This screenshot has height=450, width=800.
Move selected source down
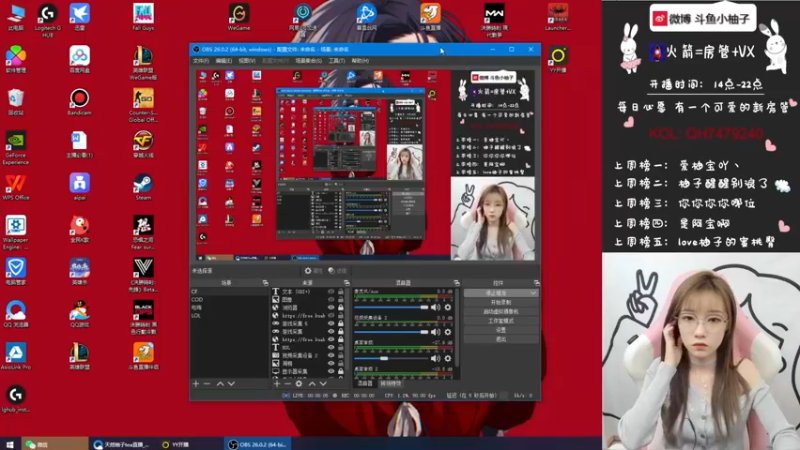tap(323, 383)
